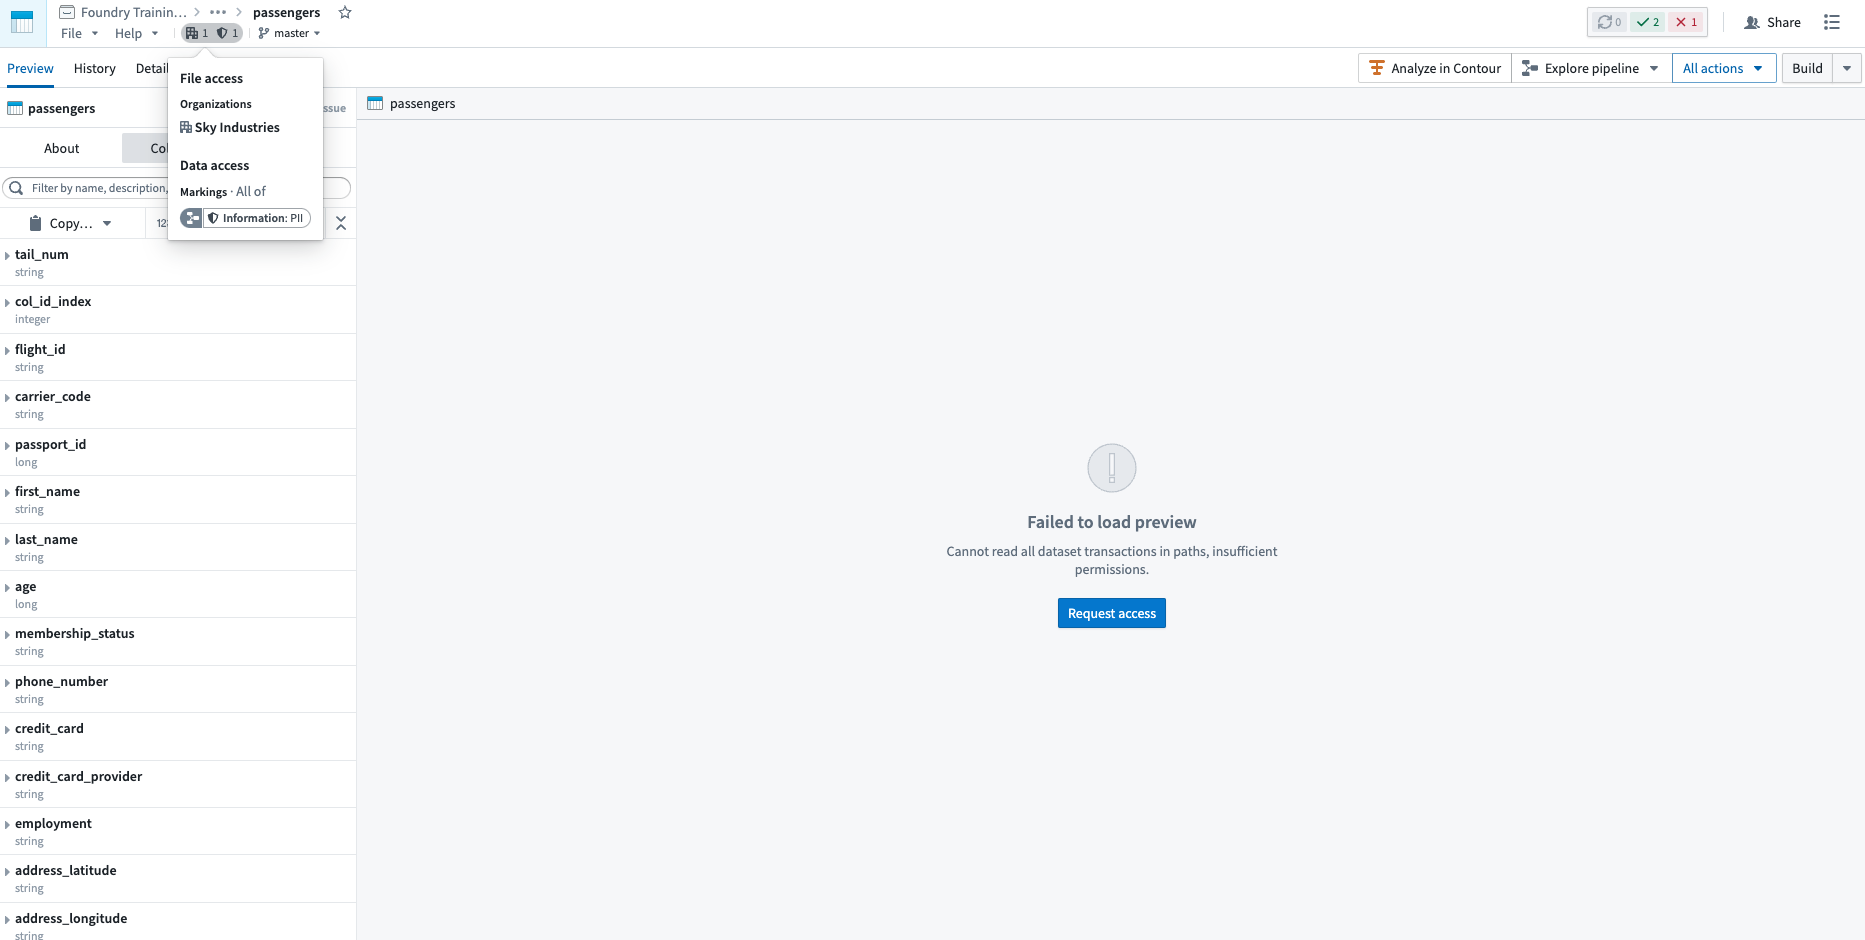Open the Foundry Training project folder breadcrumb

(x=123, y=12)
